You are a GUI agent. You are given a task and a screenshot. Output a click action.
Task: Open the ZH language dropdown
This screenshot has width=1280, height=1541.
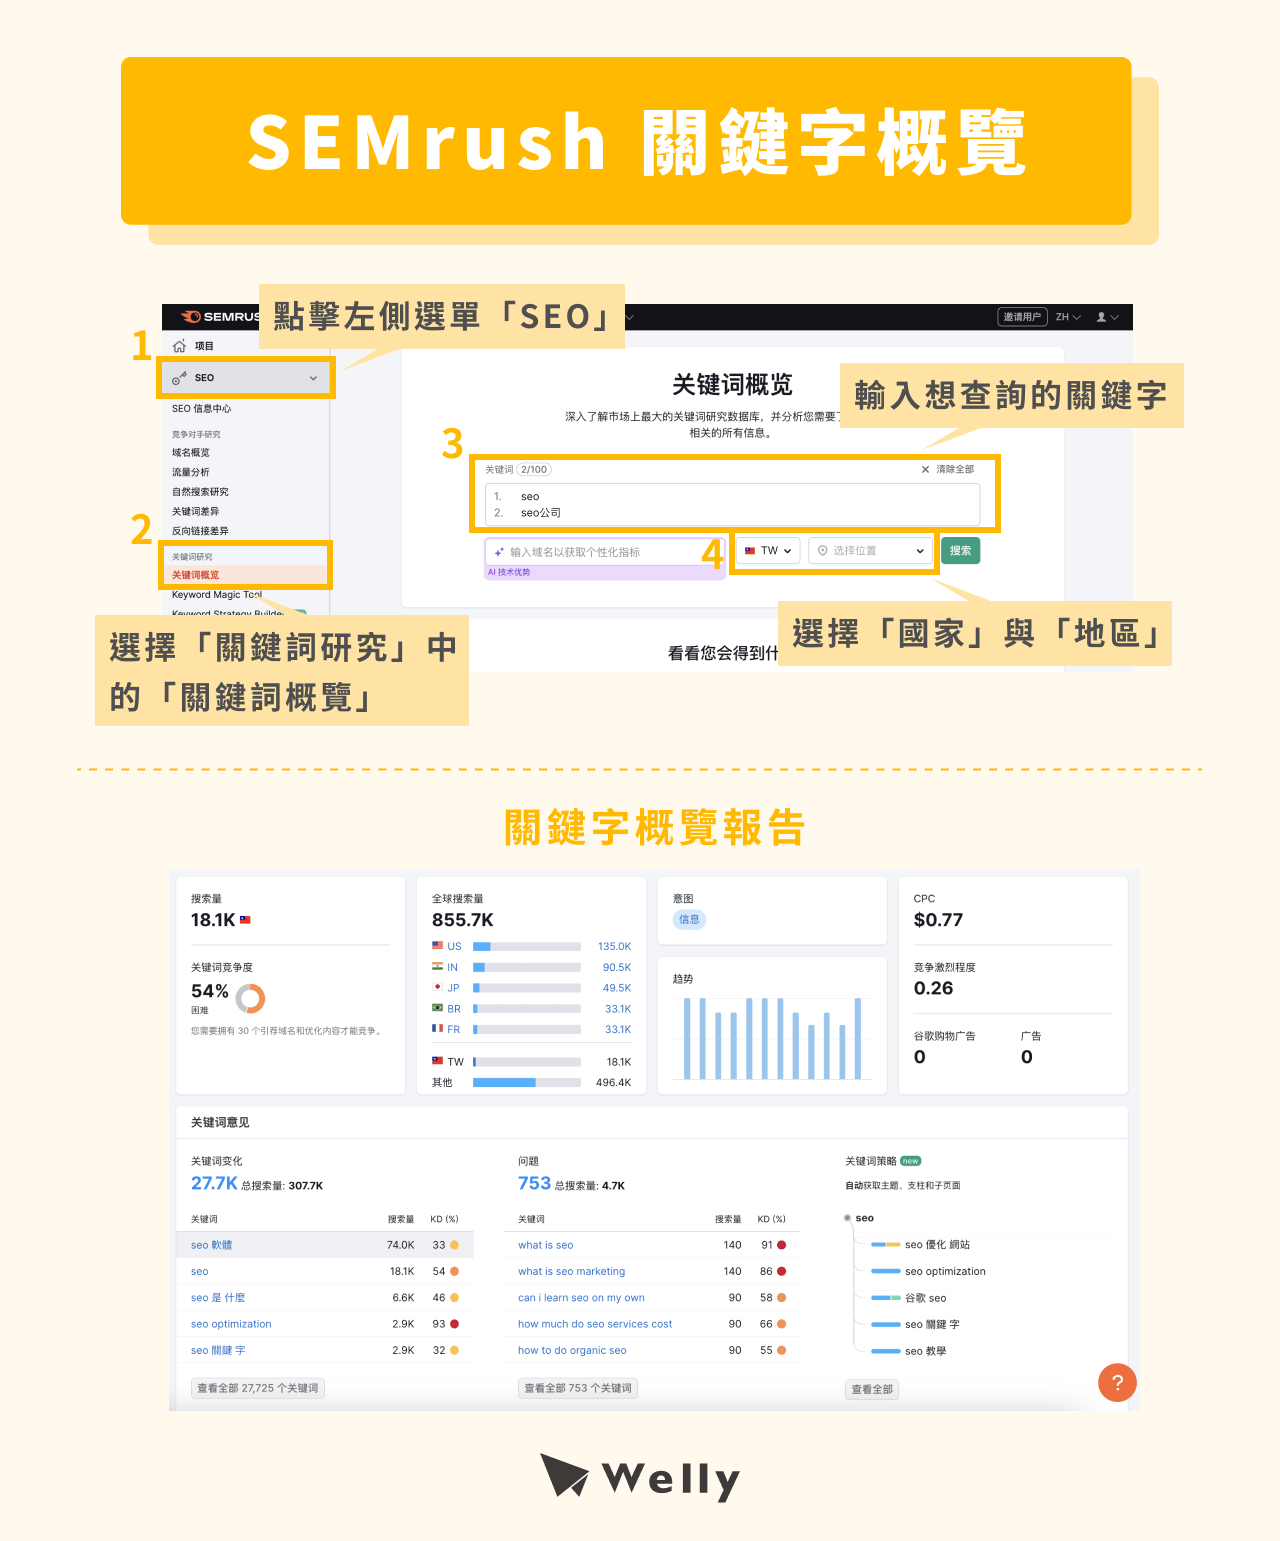(x=1068, y=317)
